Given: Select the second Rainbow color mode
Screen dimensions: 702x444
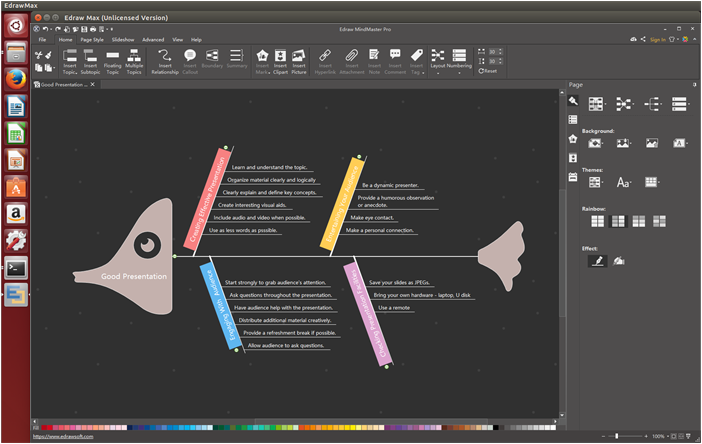Looking at the screenshot, I should click(617, 221).
